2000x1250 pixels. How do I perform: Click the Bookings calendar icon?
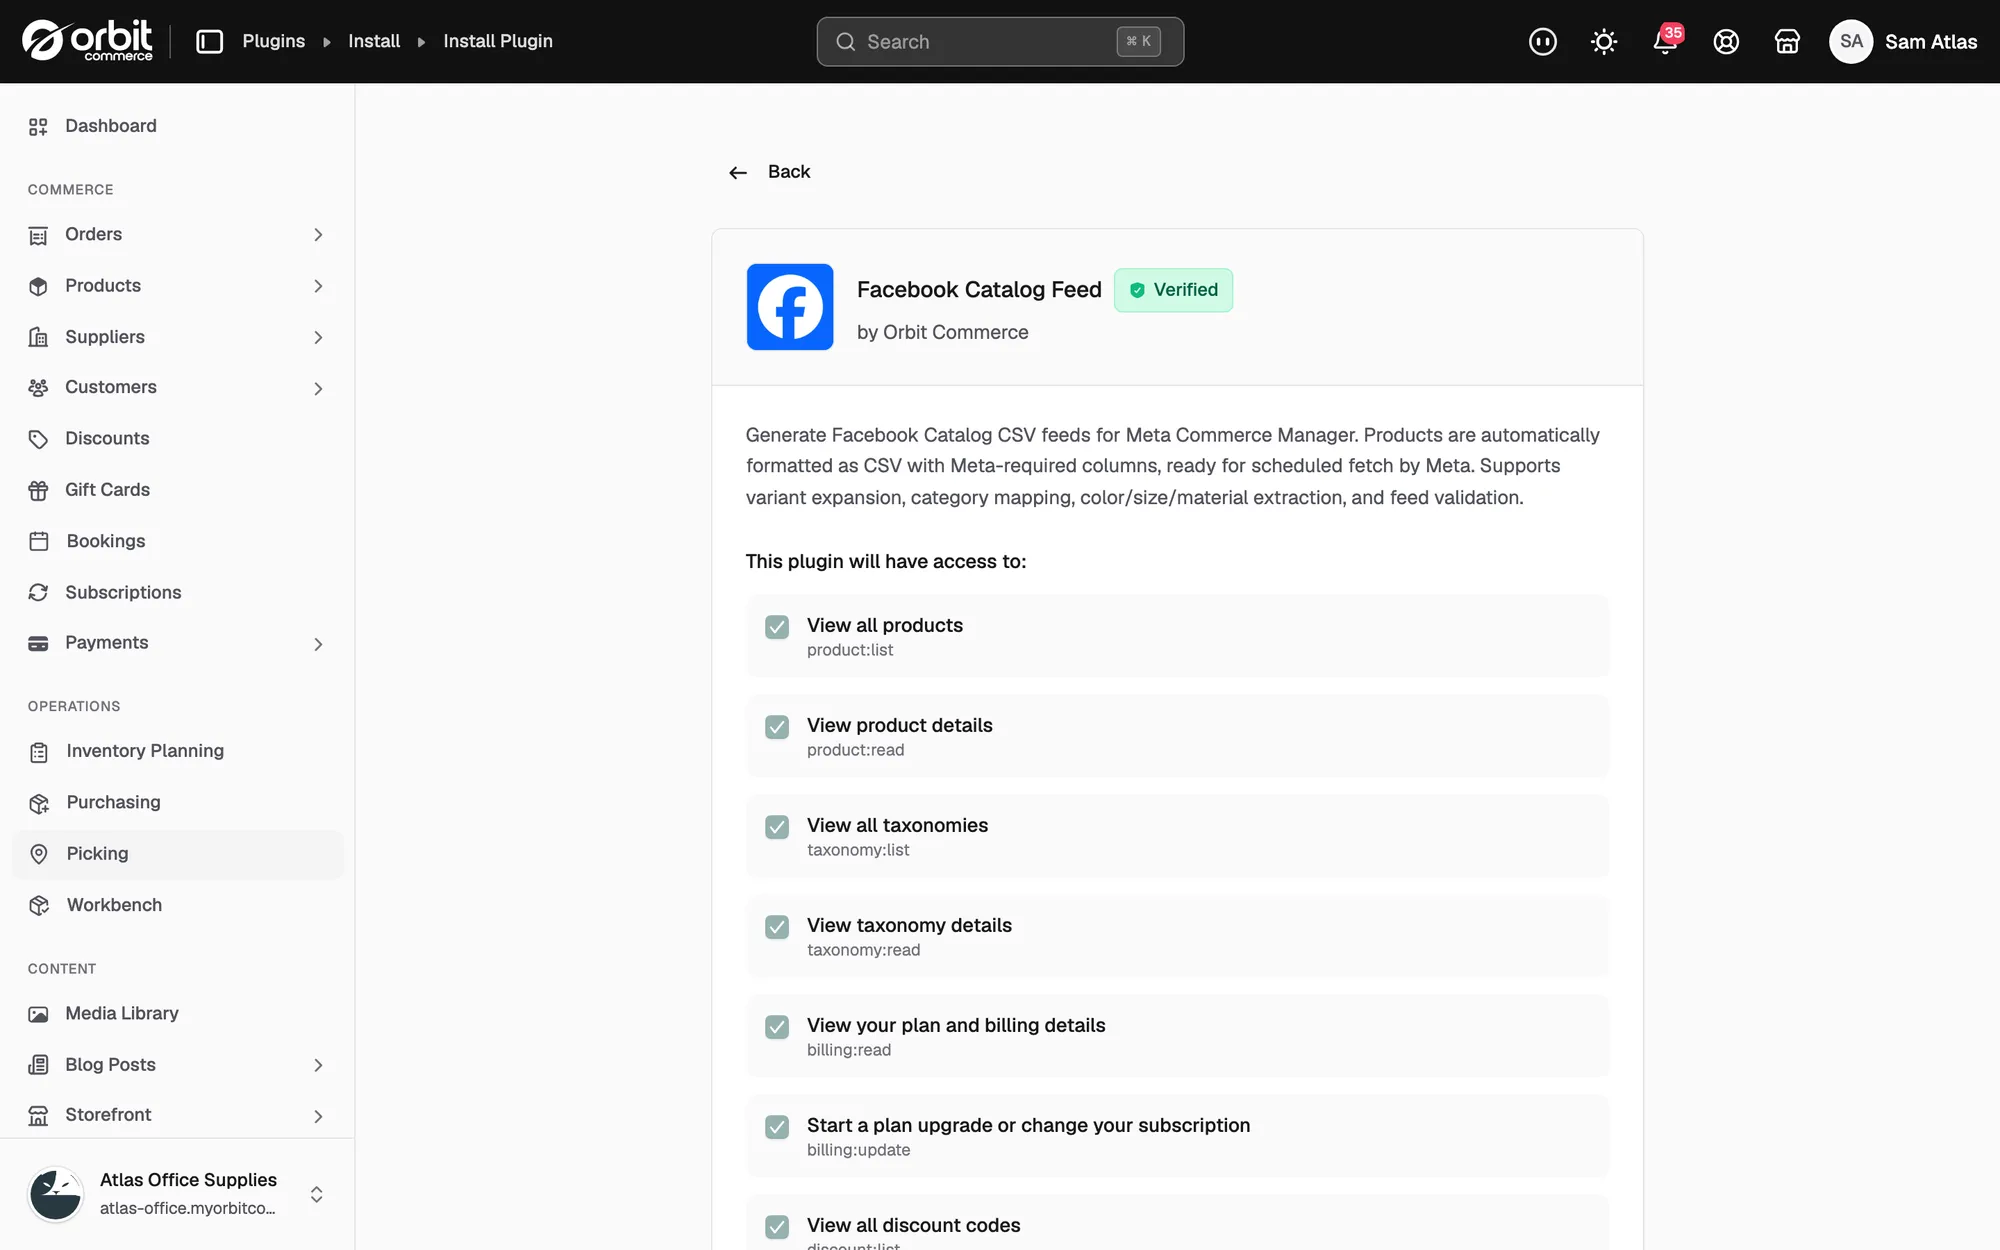point(39,541)
